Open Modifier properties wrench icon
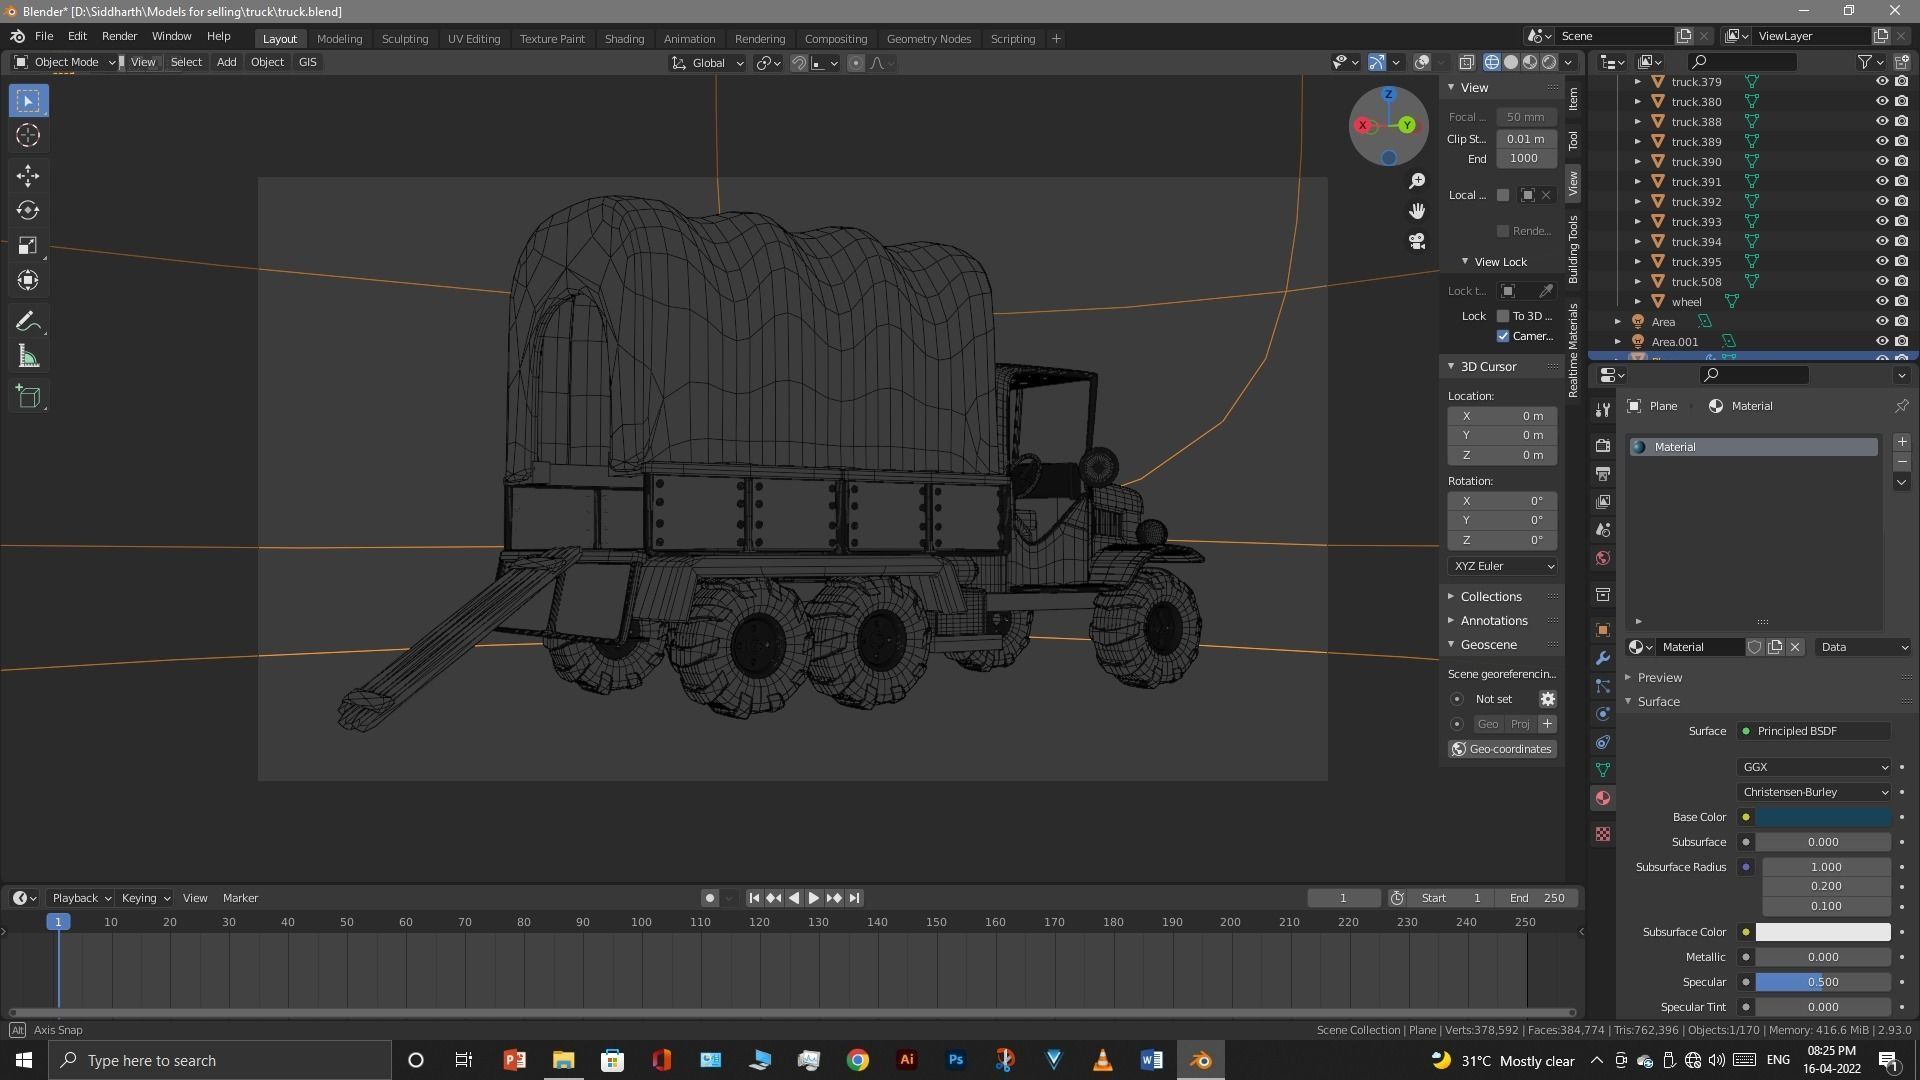The height and width of the screenshot is (1080, 1920). 1603,658
